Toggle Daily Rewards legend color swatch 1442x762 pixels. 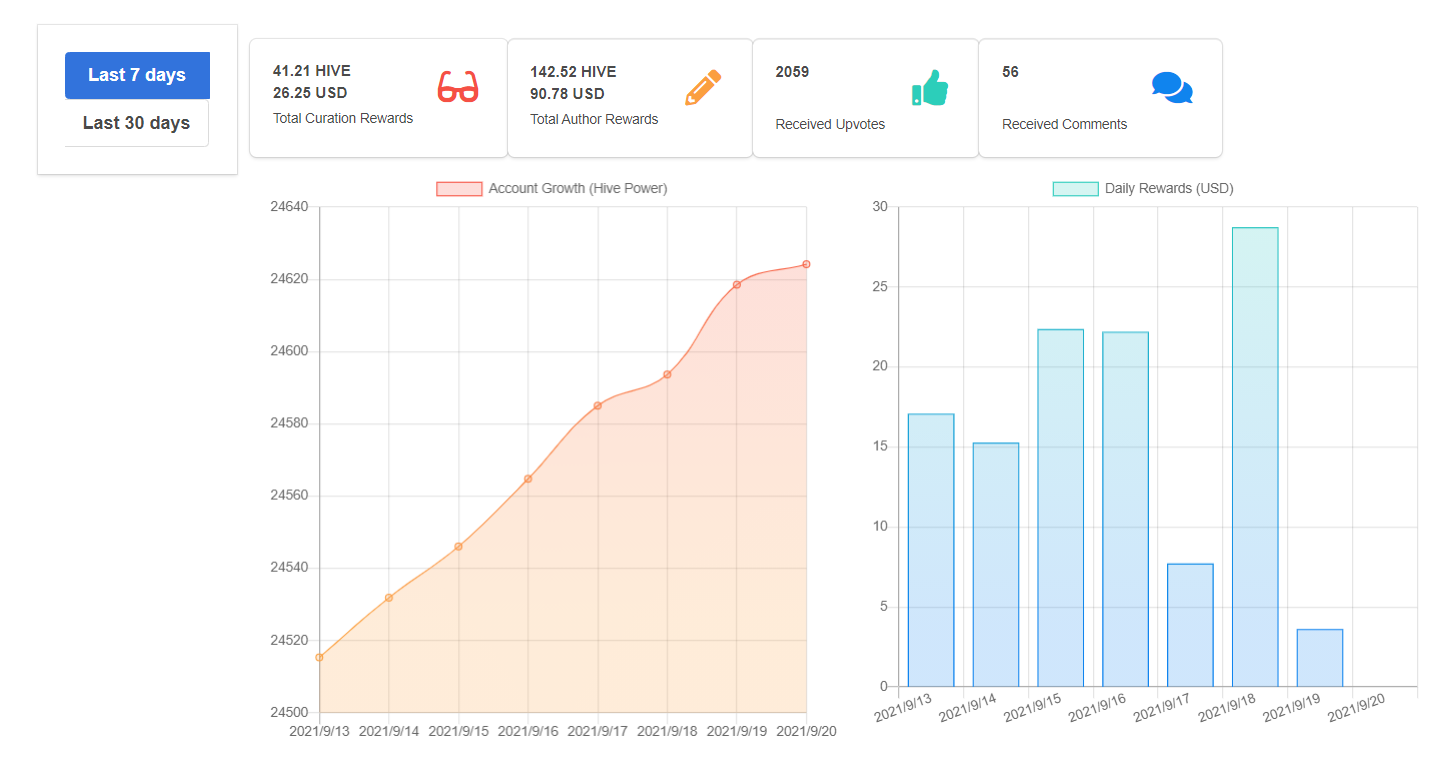tap(1076, 189)
